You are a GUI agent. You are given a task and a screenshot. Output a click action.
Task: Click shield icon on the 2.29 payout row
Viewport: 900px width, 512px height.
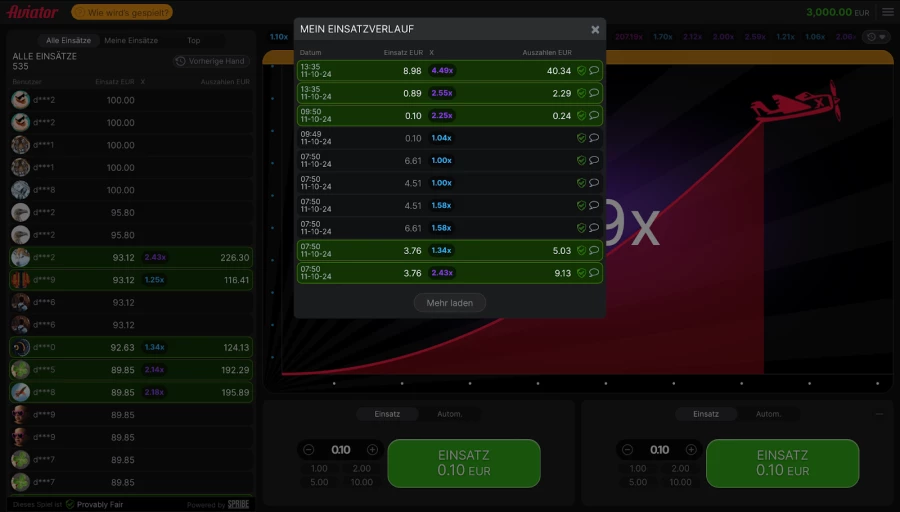[581, 93]
